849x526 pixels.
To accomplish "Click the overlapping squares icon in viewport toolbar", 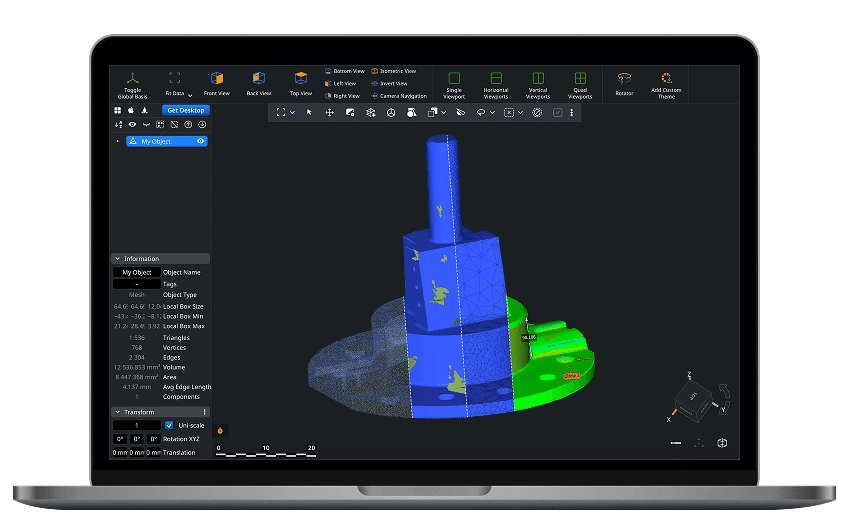I will 432,112.
